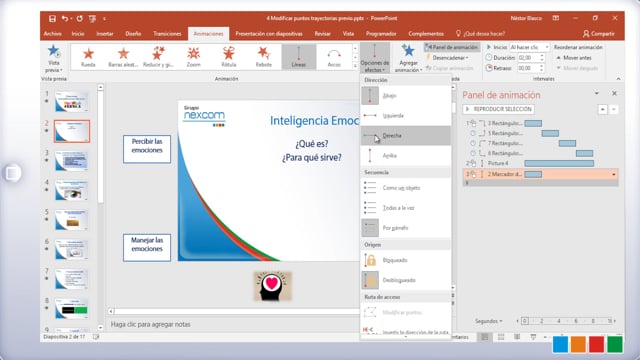
Task: Open animation panel options arrow
Action: tap(597, 93)
